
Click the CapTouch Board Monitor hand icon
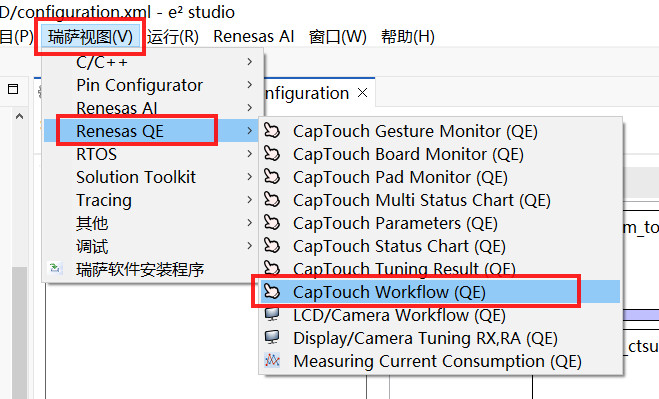click(272, 154)
